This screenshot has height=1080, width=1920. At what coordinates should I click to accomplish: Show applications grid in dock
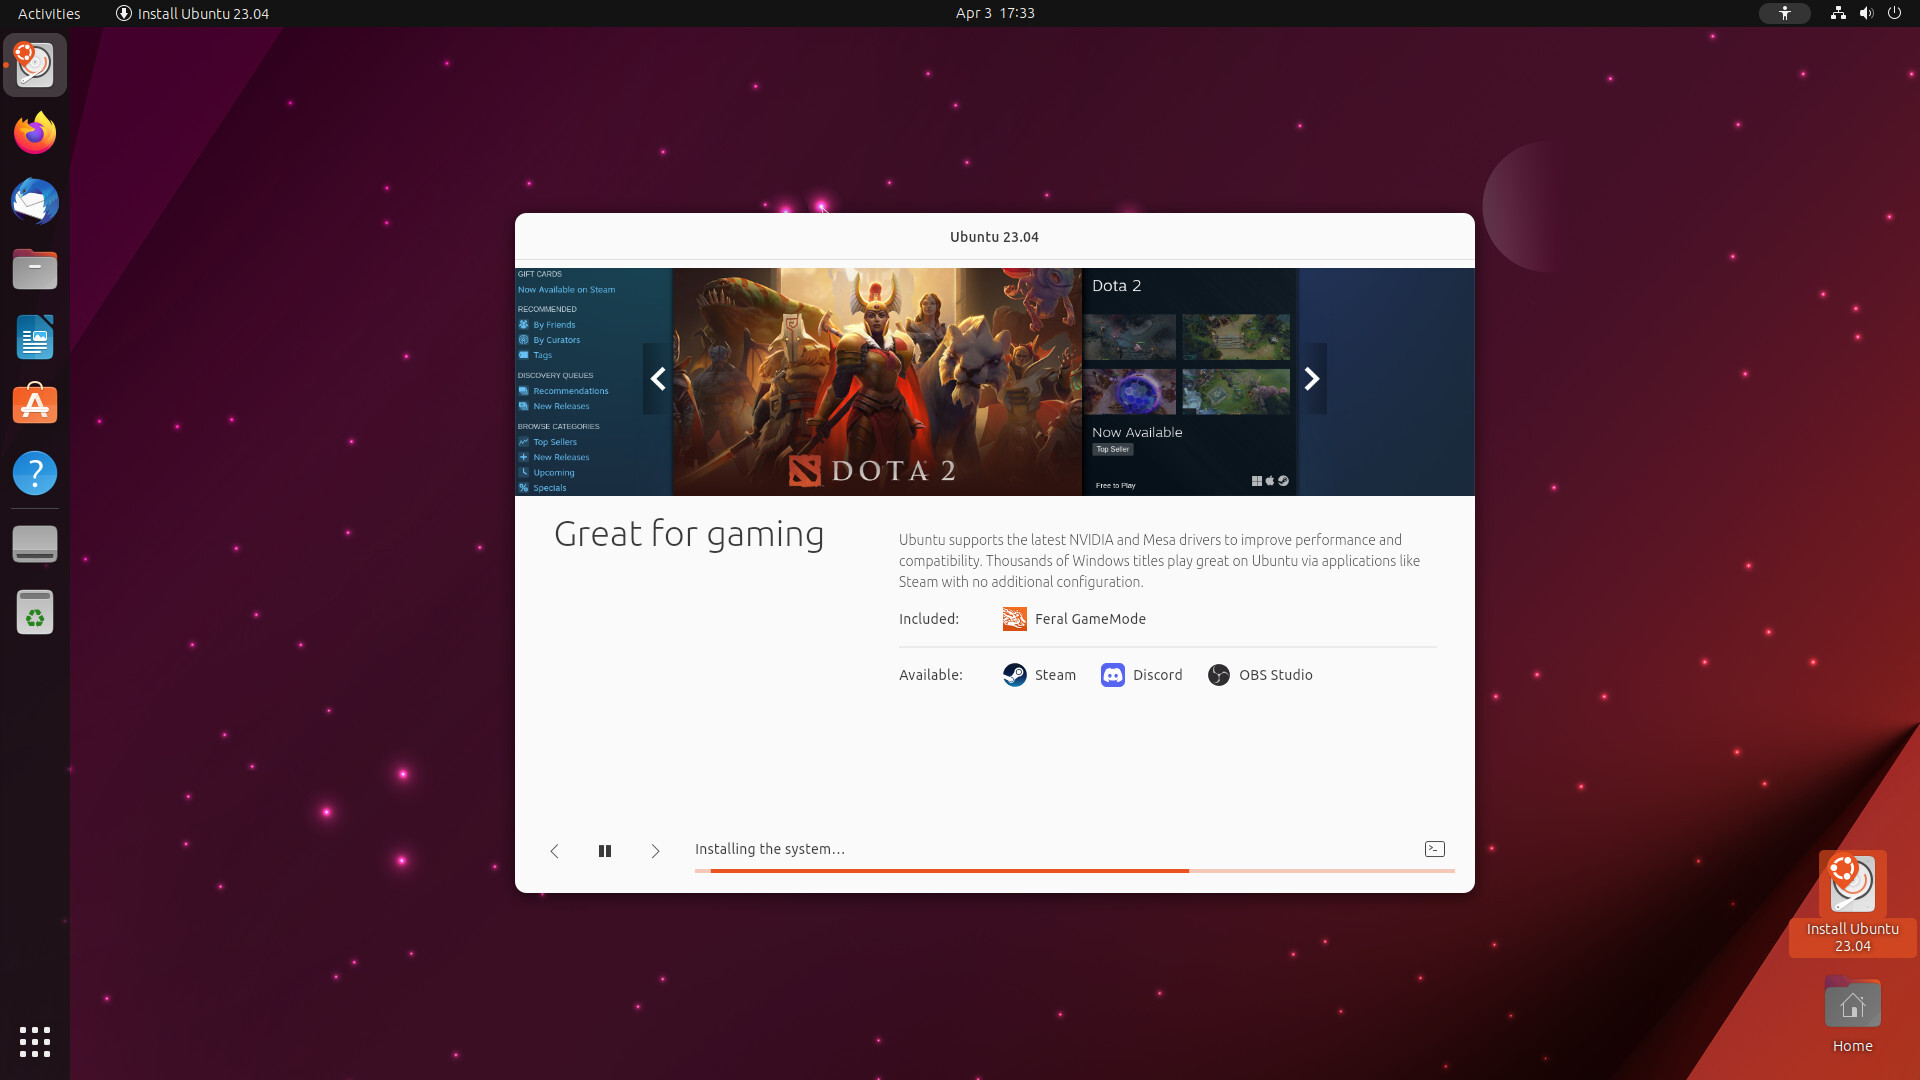pos(35,1041)
